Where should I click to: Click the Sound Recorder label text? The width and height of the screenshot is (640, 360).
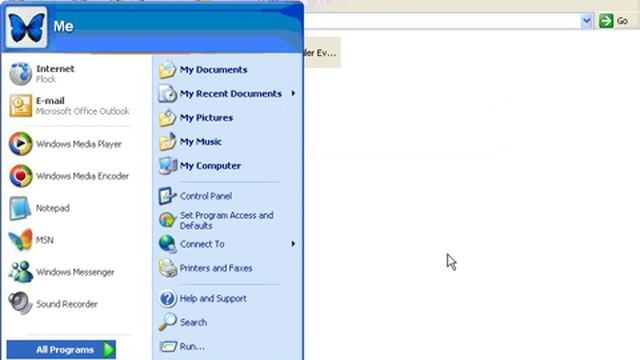coord(67,304)
